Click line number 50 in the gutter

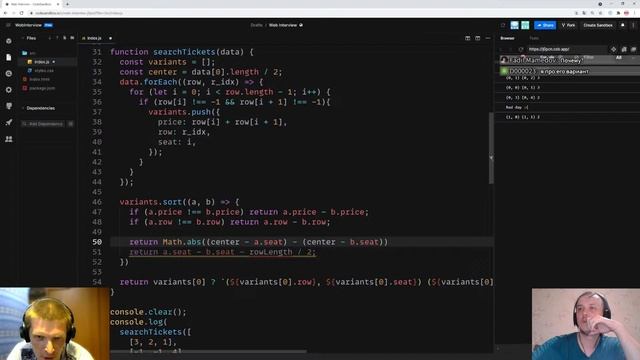(97, 242)
